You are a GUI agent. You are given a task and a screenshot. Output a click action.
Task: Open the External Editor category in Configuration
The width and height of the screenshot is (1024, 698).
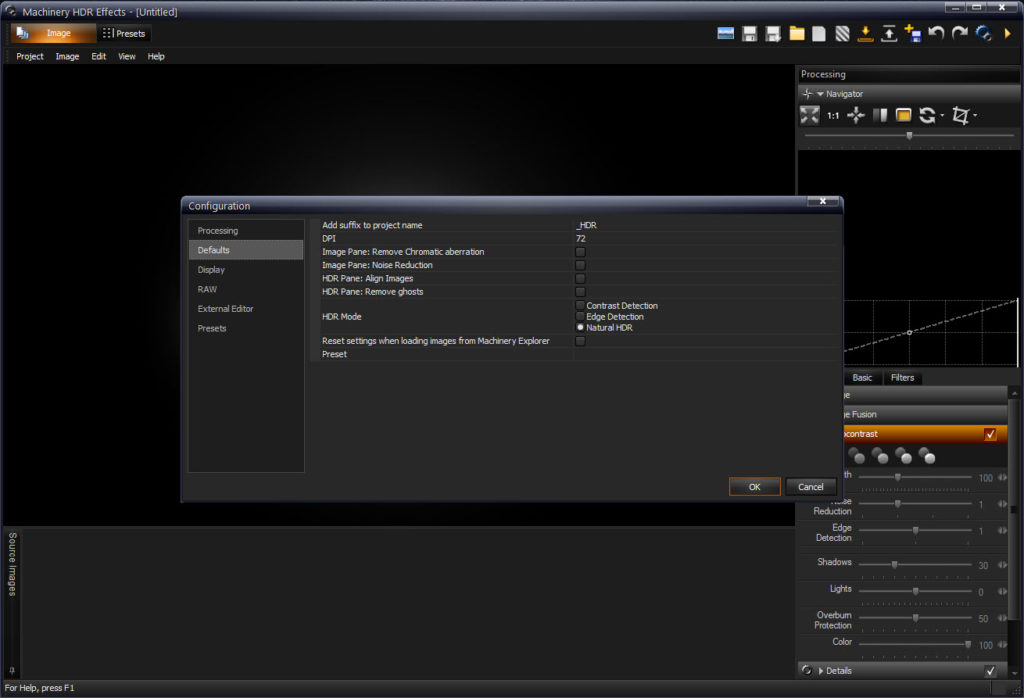(246, 309)
